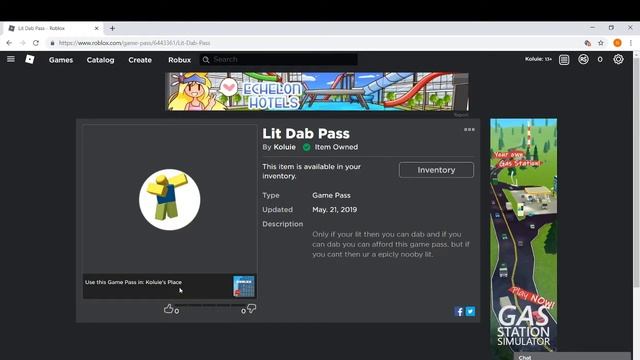Click the Robux balance number 0
Screen dimensions: 640x360
pyautogui.click(x=600, y=60)
